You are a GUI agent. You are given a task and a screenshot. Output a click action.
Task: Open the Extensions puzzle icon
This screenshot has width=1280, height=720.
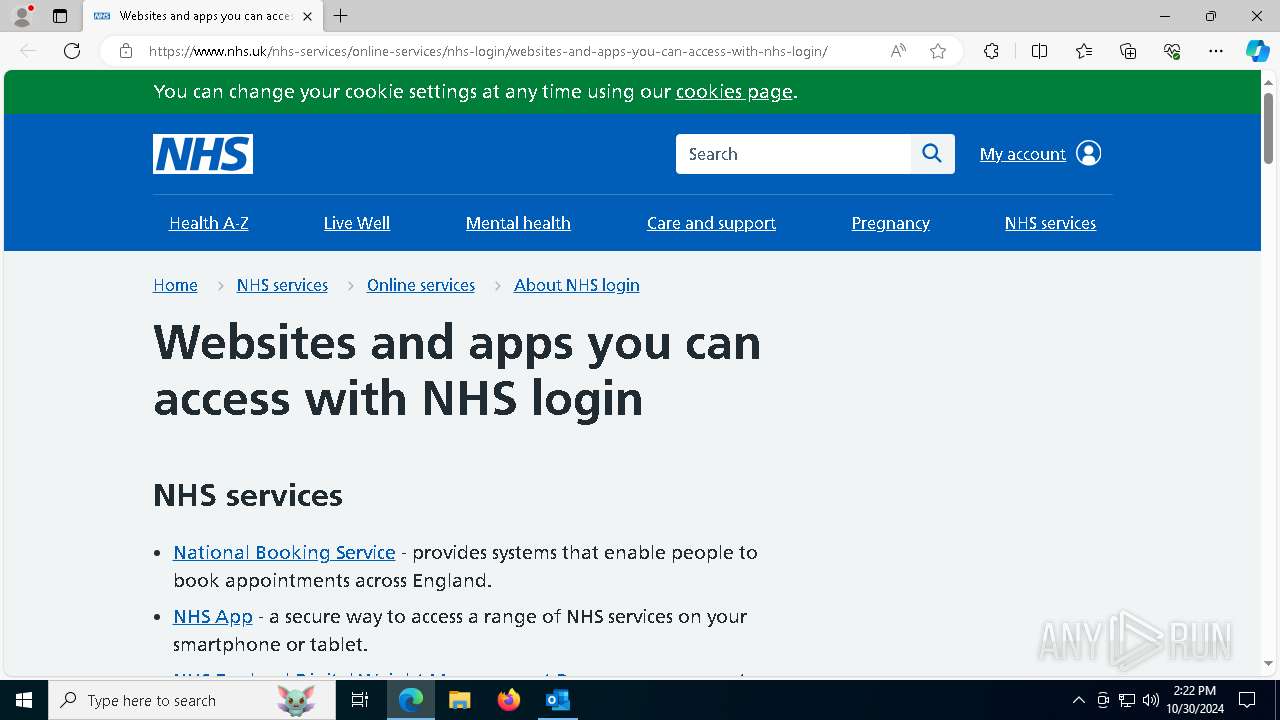pos(991,51)
